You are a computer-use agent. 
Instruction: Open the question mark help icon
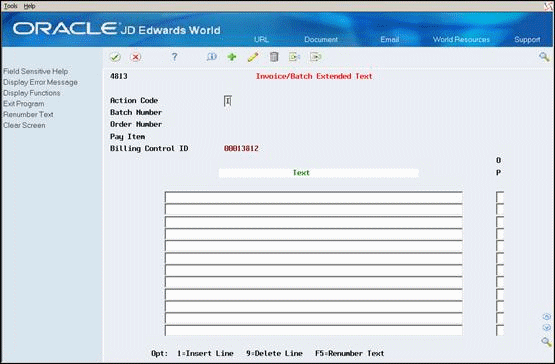(x=174, y=57)
